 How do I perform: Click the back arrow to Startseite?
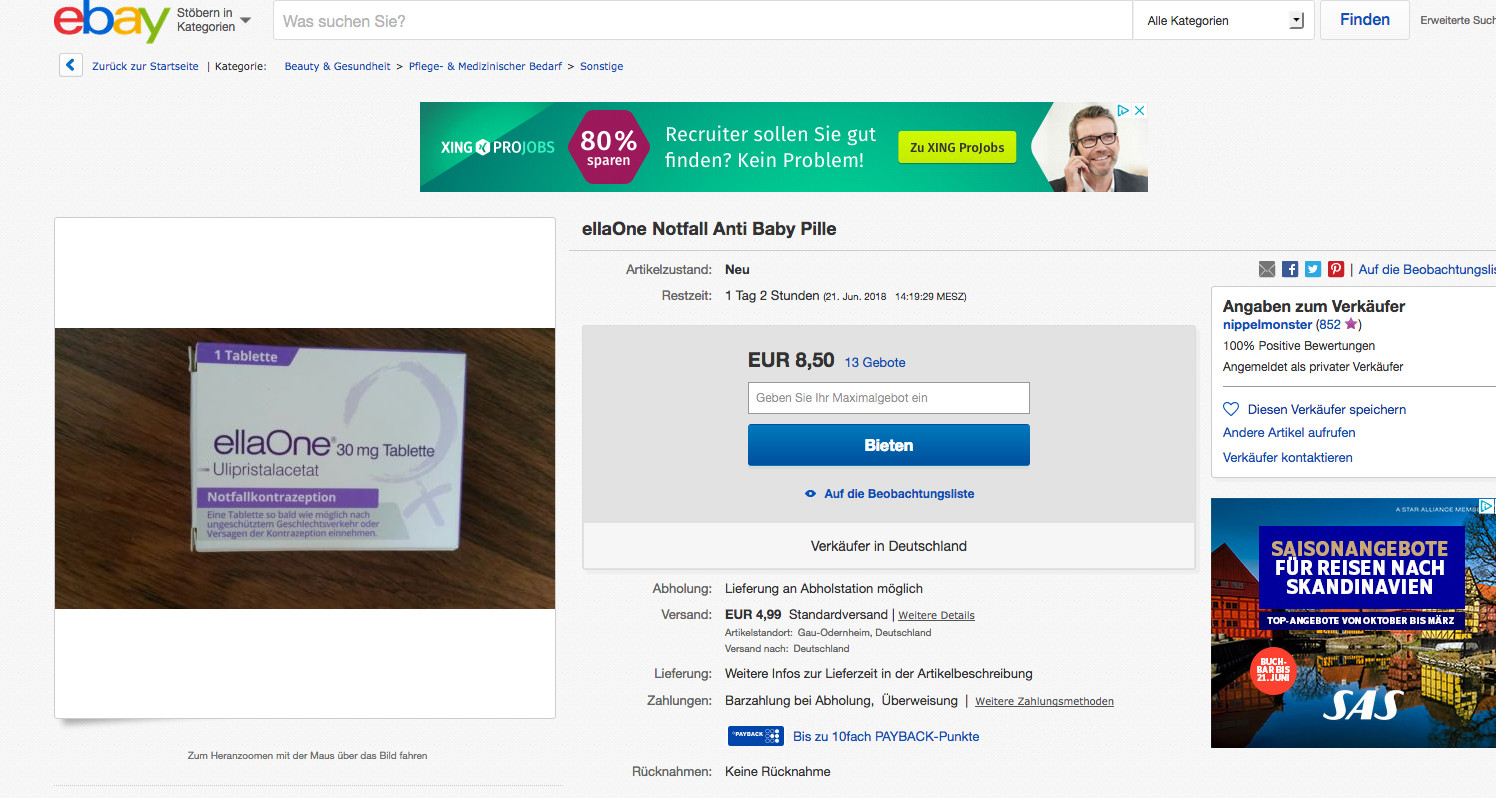coord(70,66)
